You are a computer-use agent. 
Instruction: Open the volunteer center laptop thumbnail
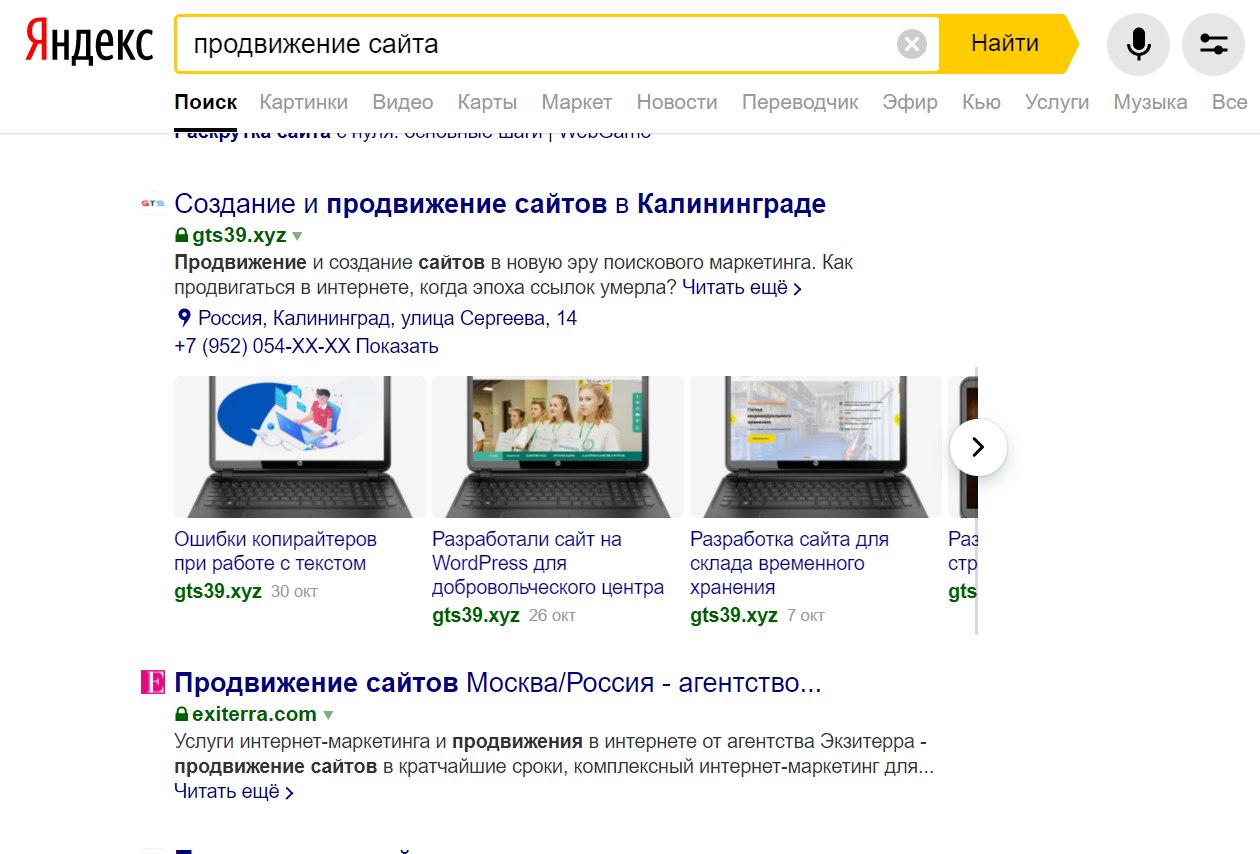pyautogui.click(x=558, y=446)
